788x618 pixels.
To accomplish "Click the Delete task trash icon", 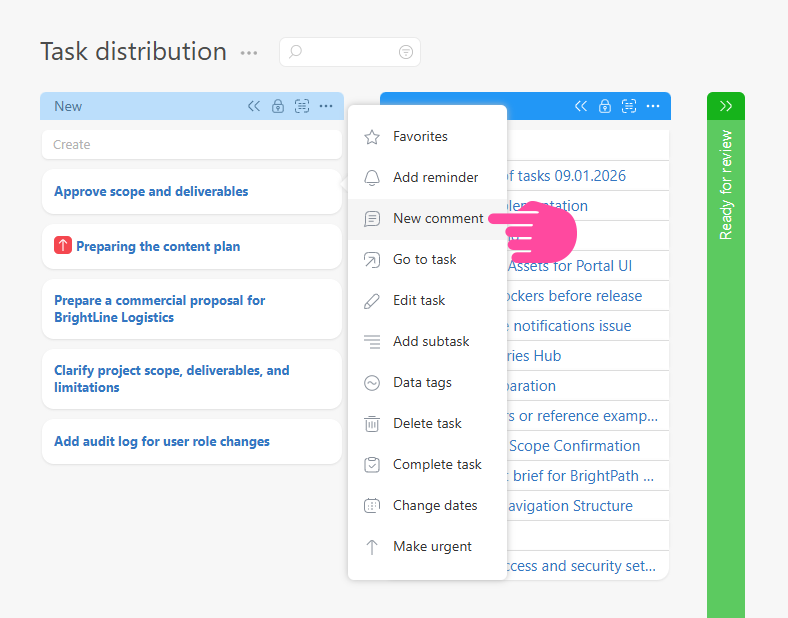I will click(372, 424).
